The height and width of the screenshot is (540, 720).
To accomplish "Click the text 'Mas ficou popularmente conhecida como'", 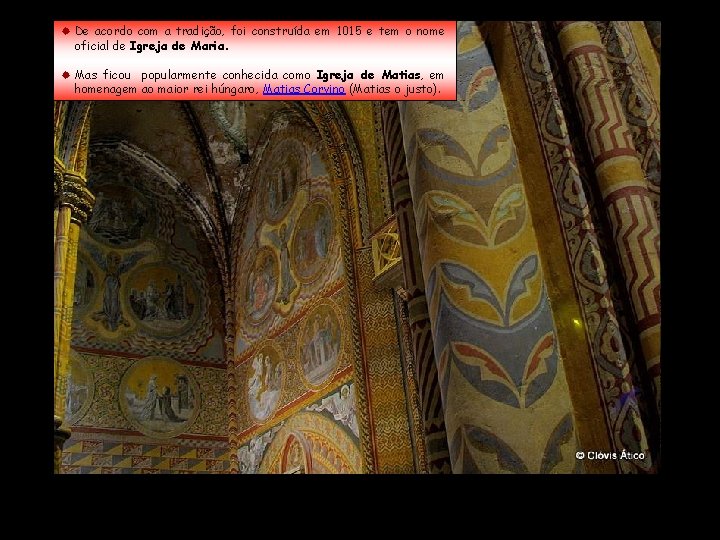I will coord(193,75).
